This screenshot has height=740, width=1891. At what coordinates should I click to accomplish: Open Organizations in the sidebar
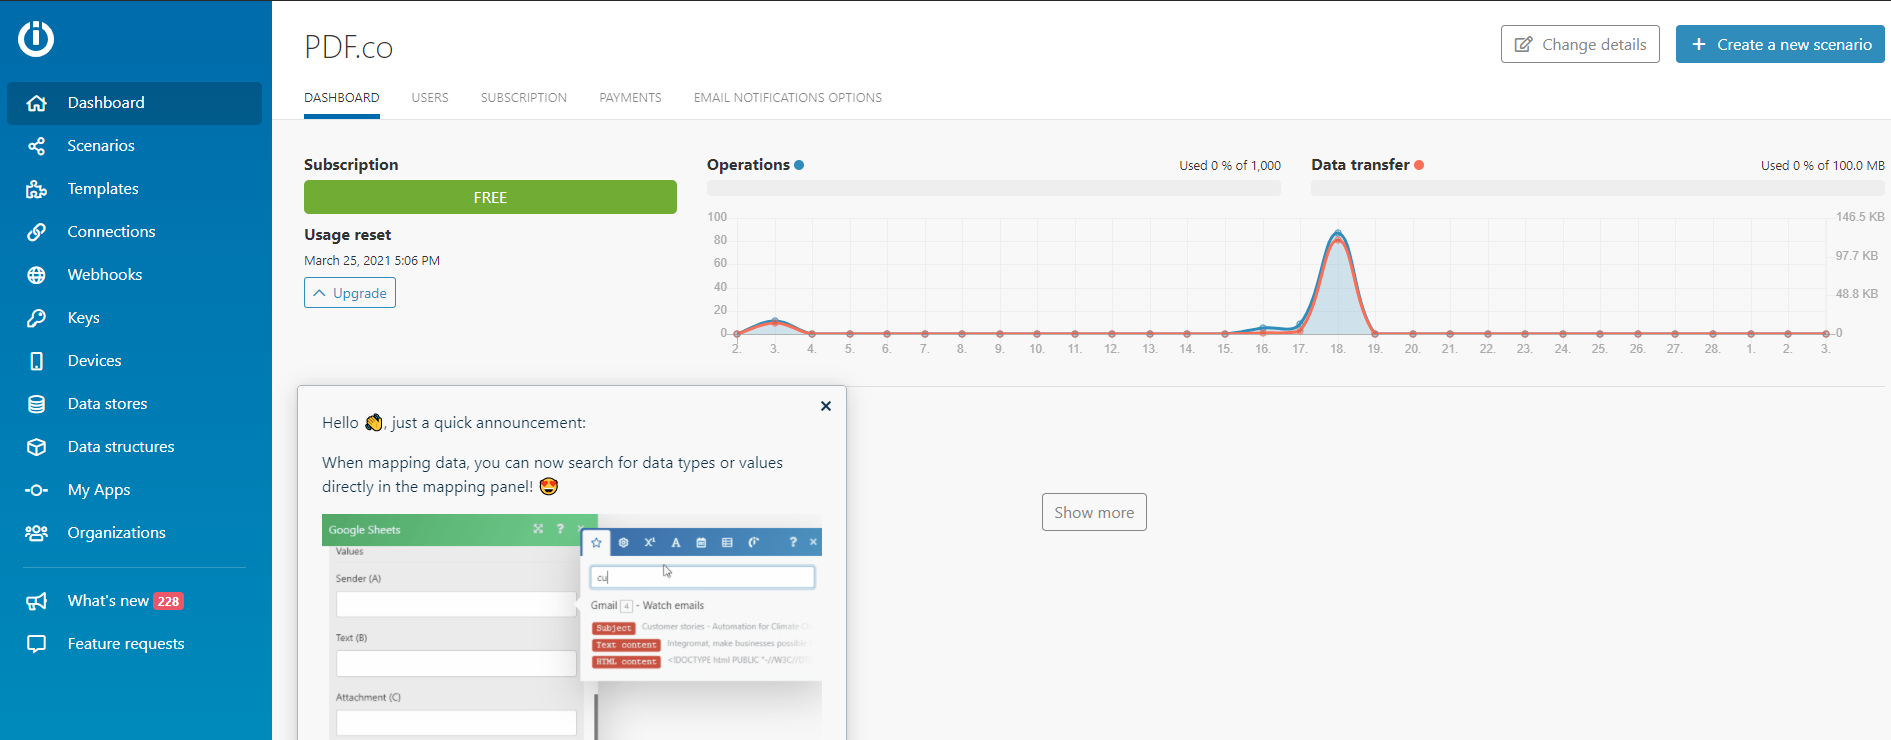coord(134,533)
